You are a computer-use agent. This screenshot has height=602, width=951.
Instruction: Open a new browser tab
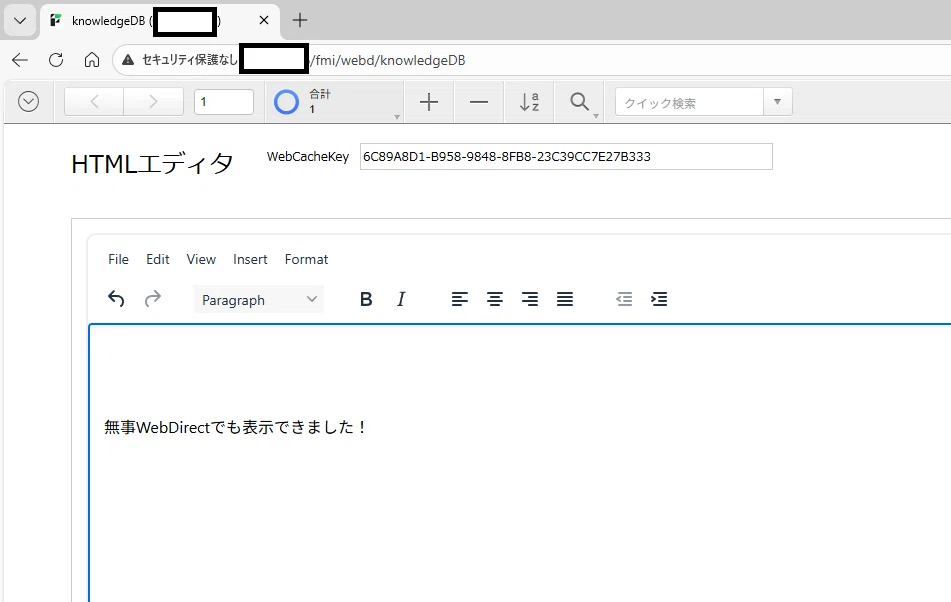tap(300, 21)
